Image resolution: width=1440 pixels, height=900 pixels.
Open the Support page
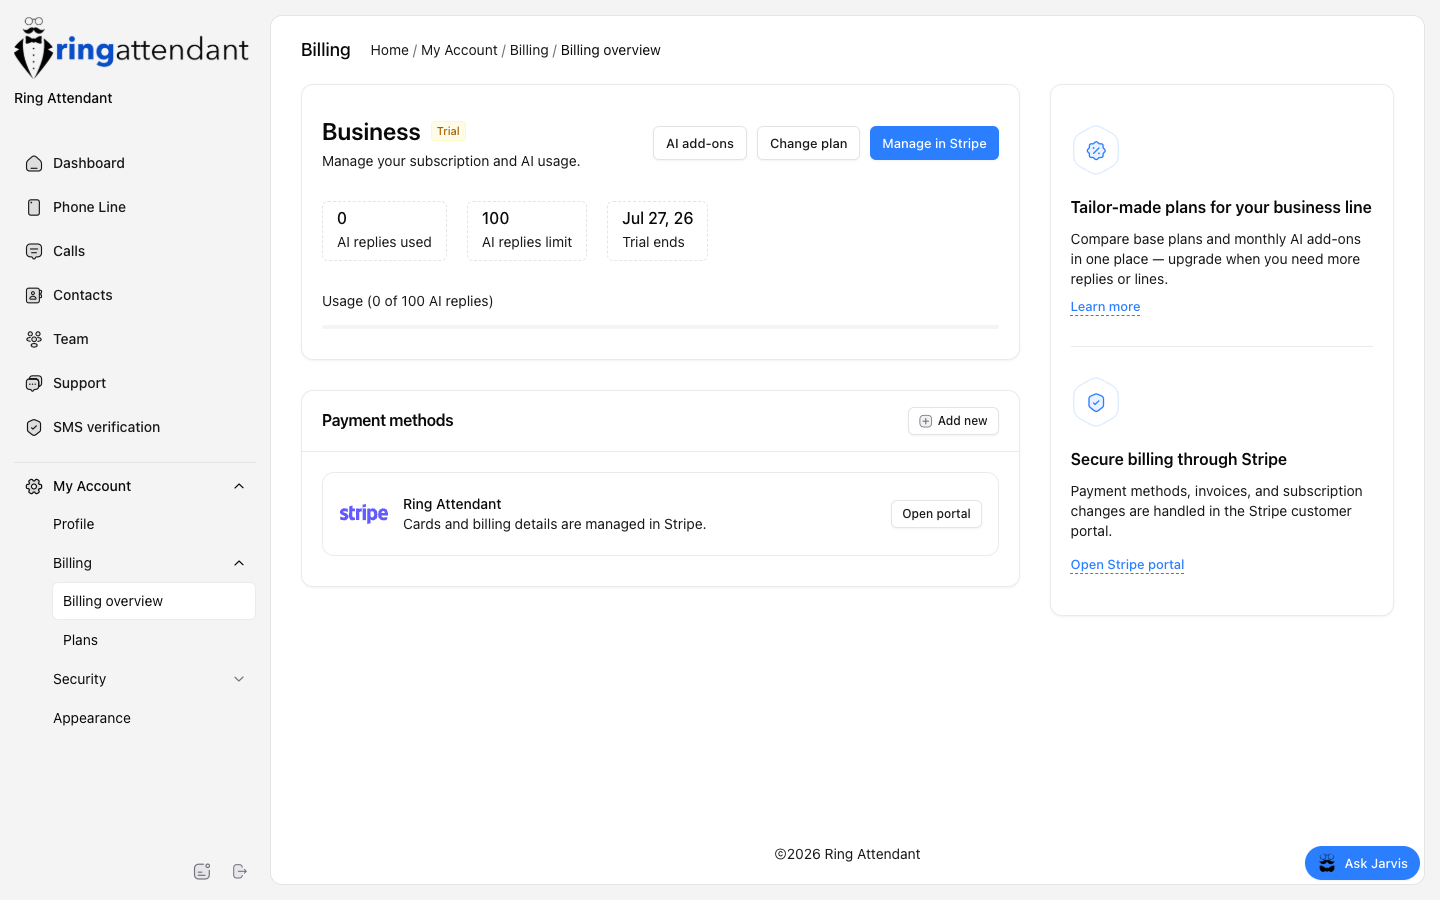[135, 383]
